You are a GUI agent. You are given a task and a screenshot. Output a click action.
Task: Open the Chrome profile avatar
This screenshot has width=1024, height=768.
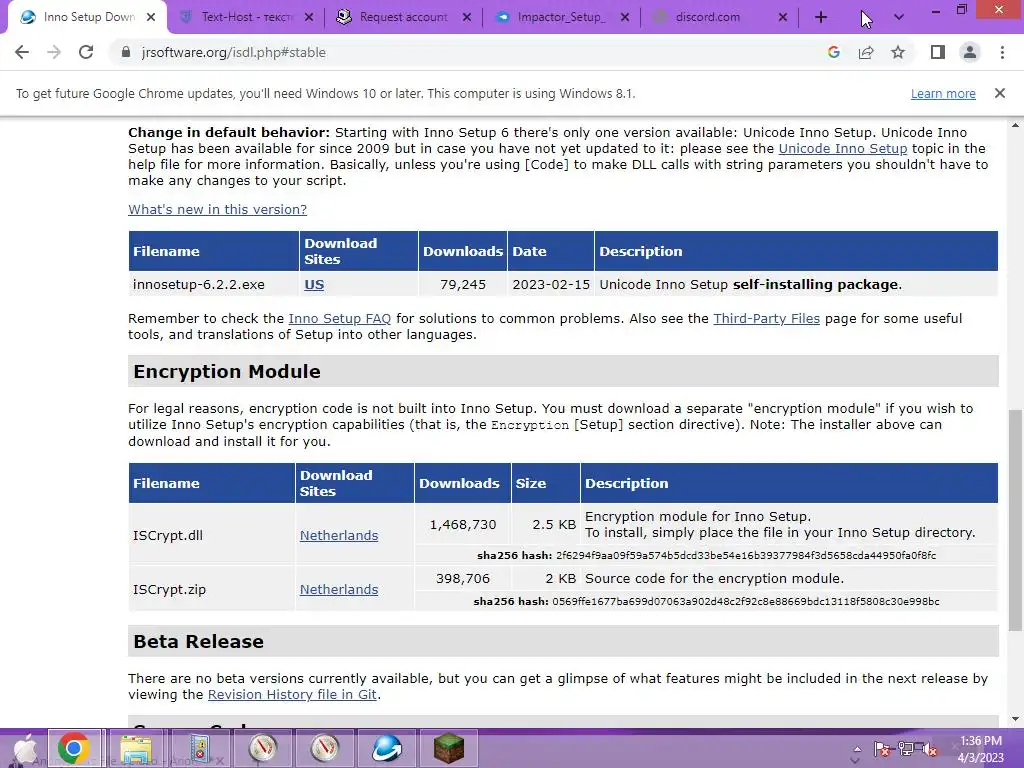pos(970,52)
